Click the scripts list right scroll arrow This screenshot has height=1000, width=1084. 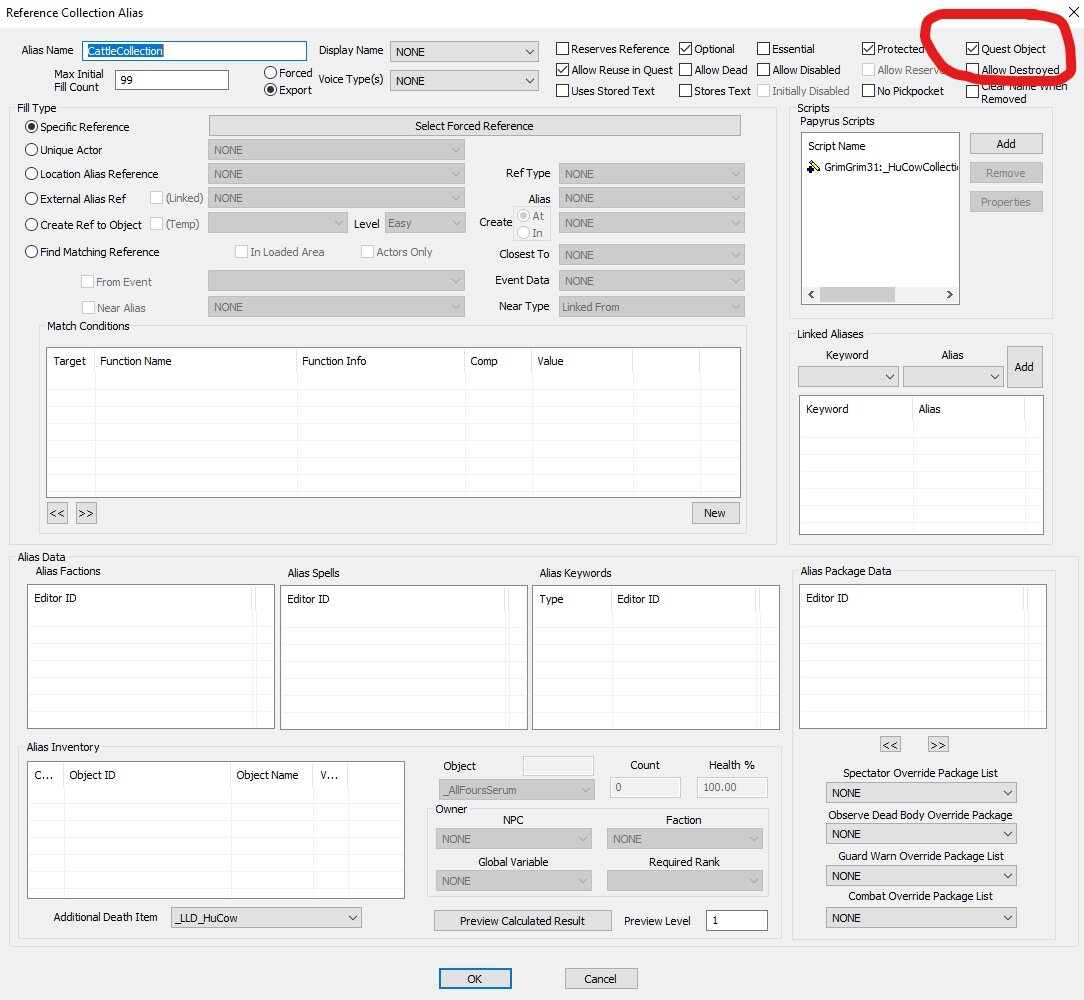pyautogui.click(x=950, y=295)
